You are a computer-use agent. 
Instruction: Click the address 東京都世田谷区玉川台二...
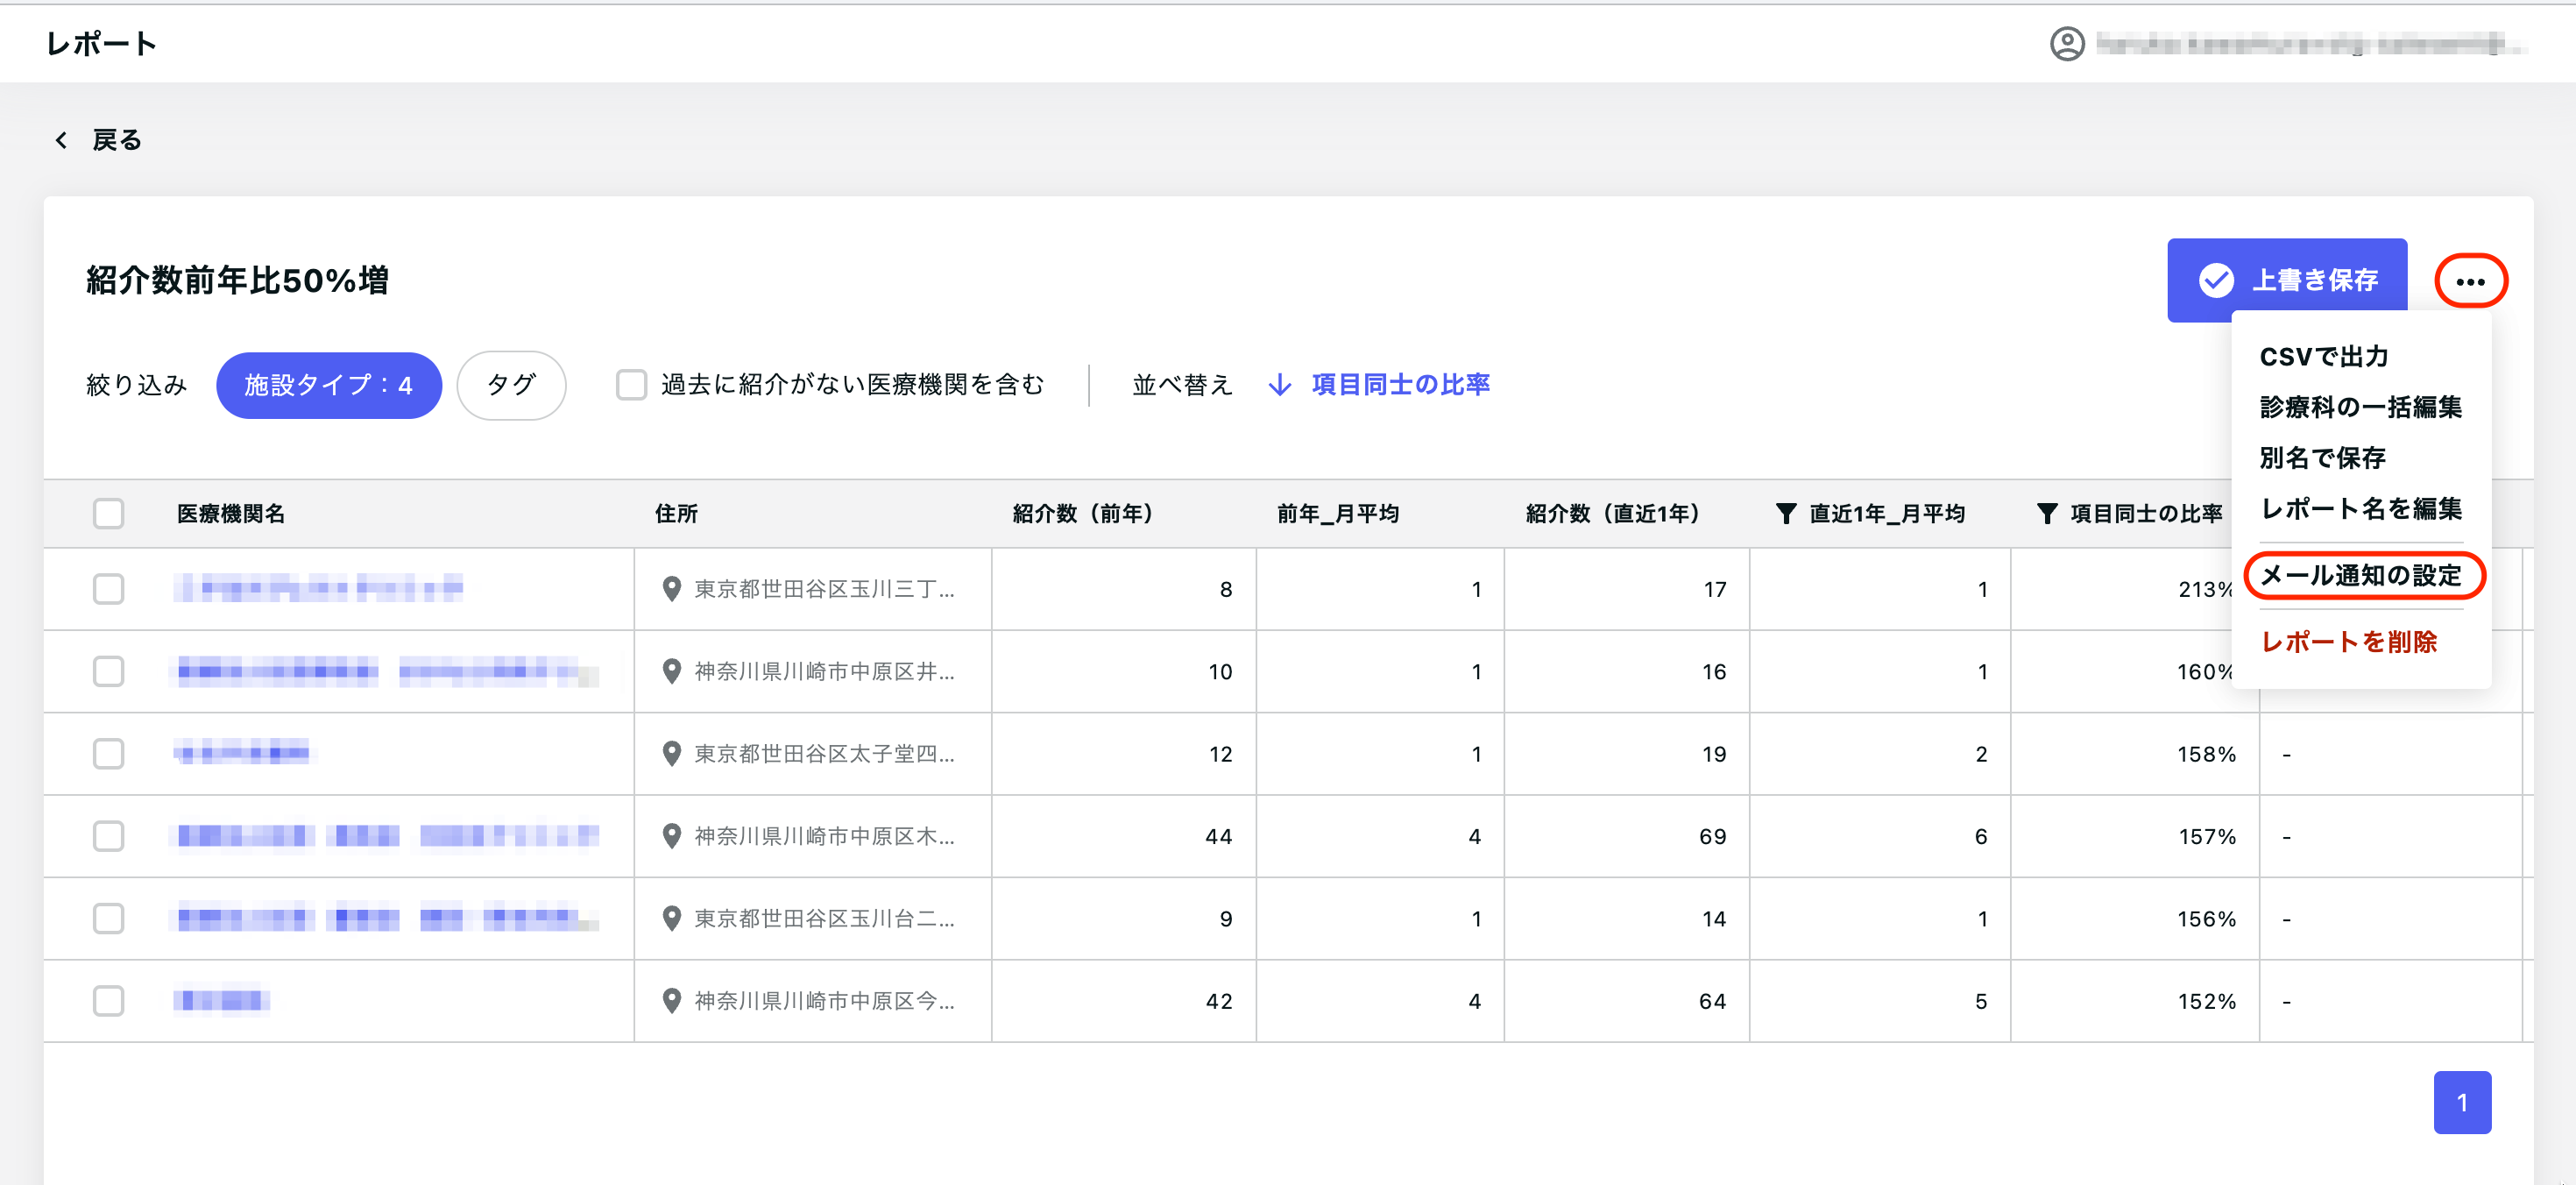824,918
